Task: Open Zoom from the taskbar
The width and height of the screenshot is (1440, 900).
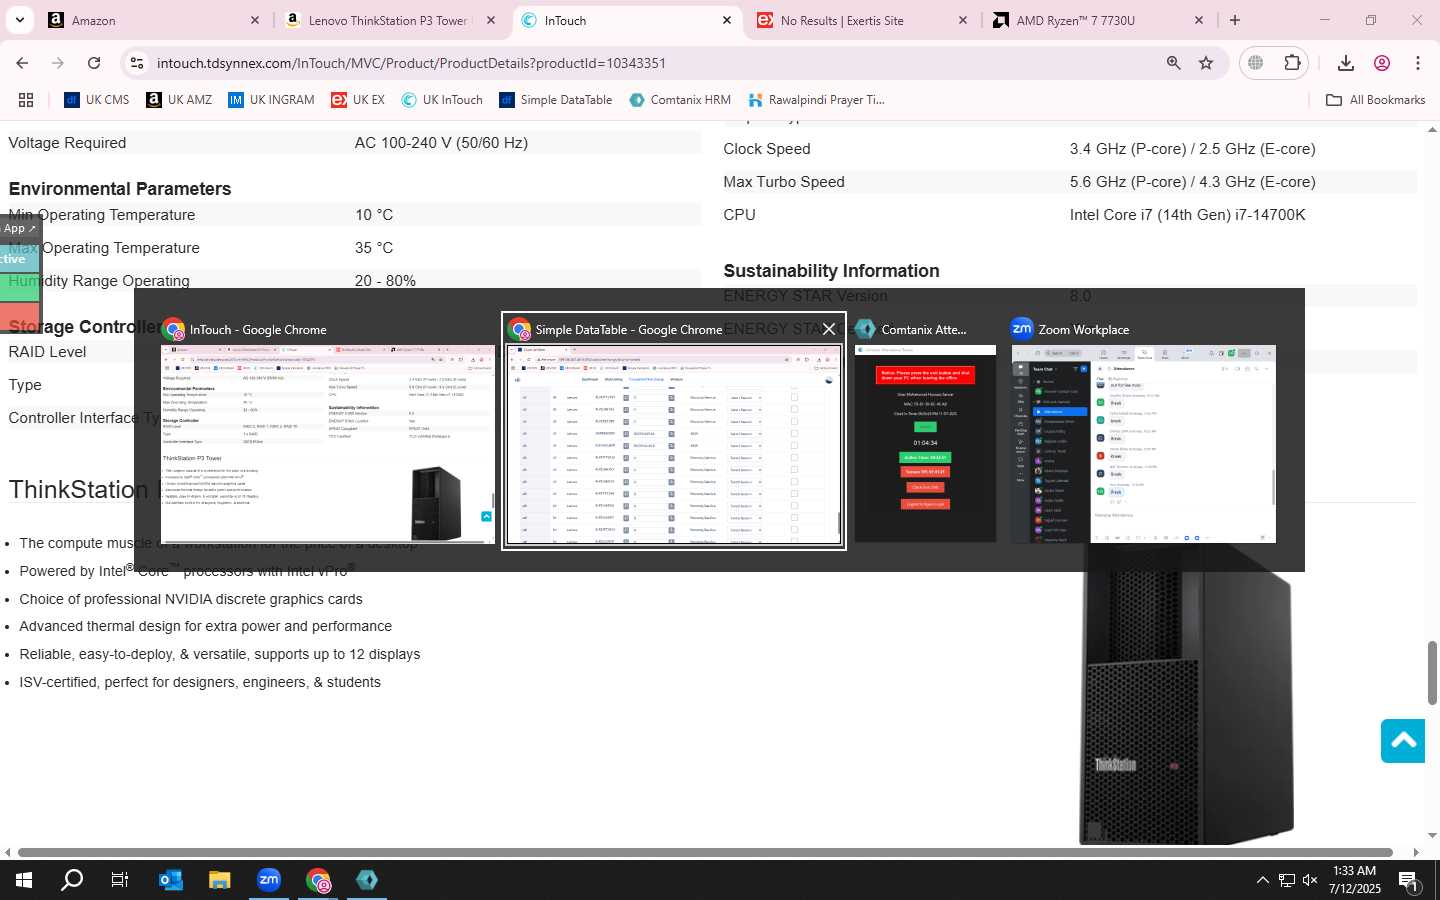Action: pyautogui.click(x=269, y=880)
